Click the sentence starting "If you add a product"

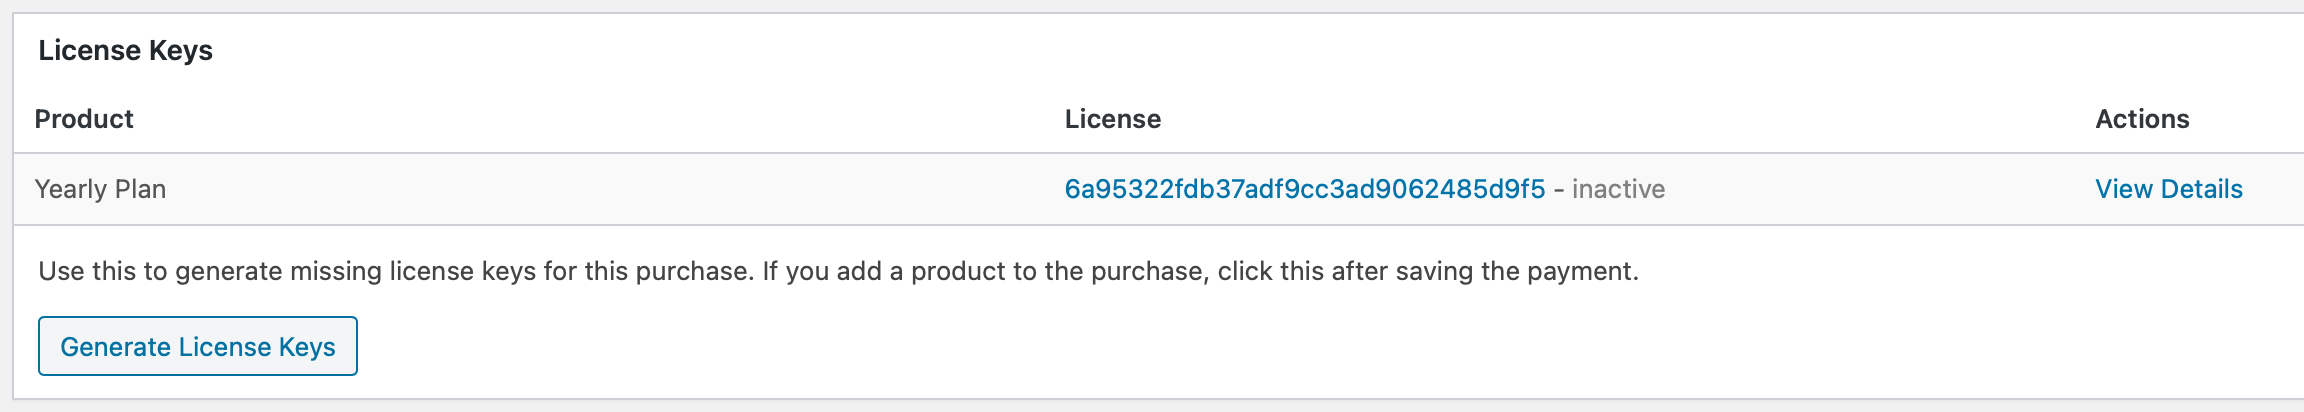[1200, 271]
